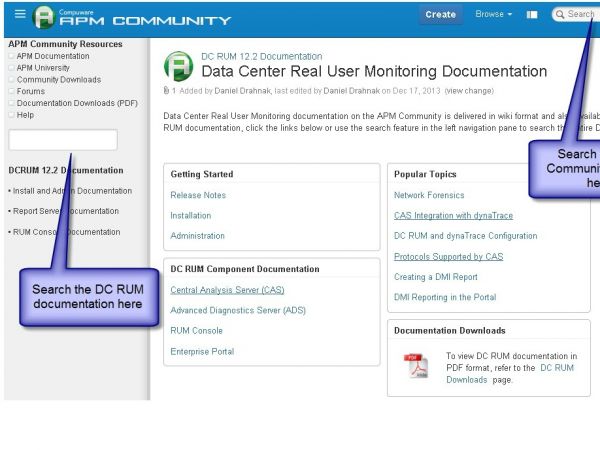Click the DC RUM documentation search field
Viewport: 600px width, 450px height.
(62, 140)
